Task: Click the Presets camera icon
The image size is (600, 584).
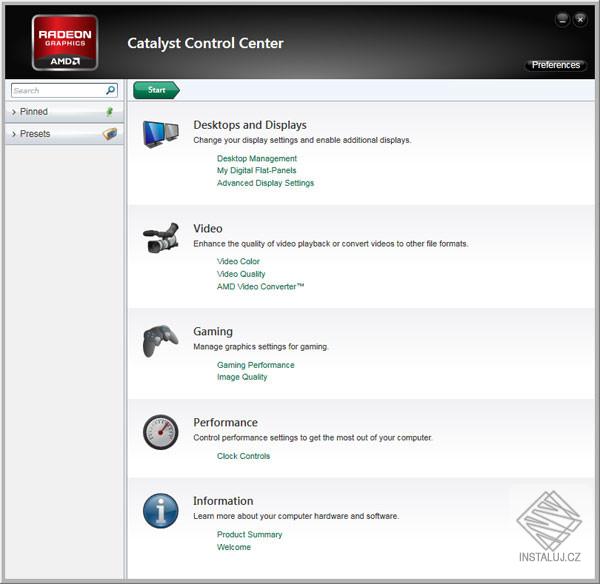Action: (110, 134)
